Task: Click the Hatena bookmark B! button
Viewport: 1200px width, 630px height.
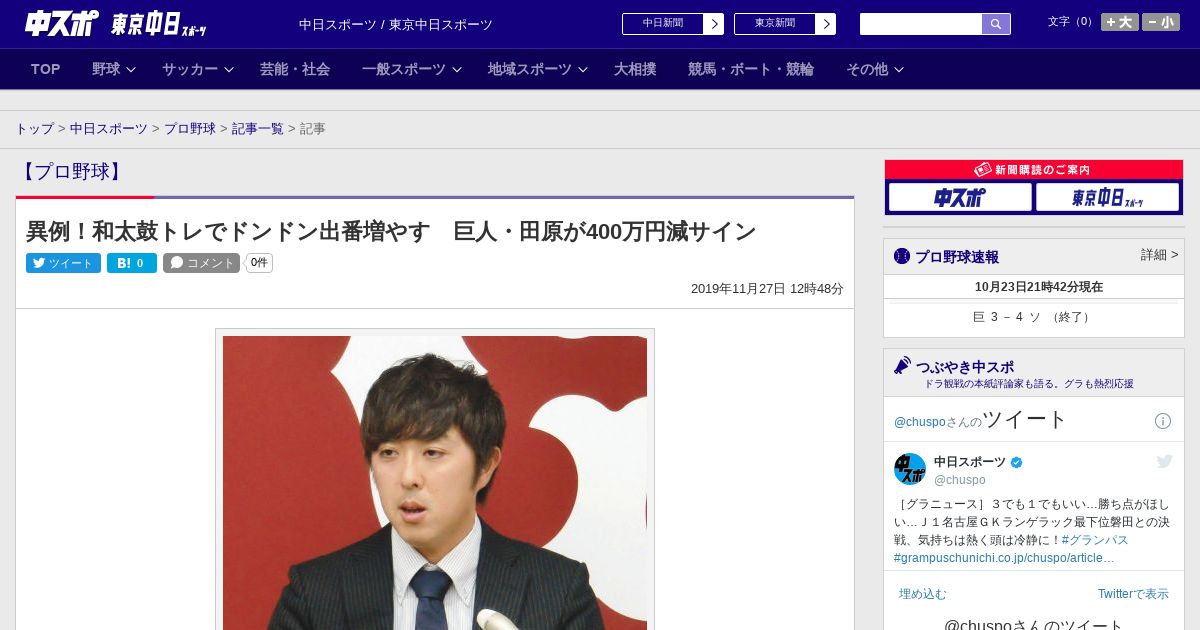Action: coord(132,263)
